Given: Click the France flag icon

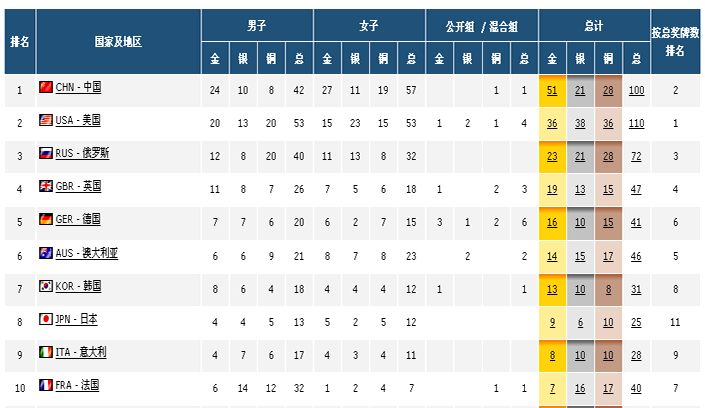Looking at the screenshot, I should pyautogui.click(x=45, y=385).
